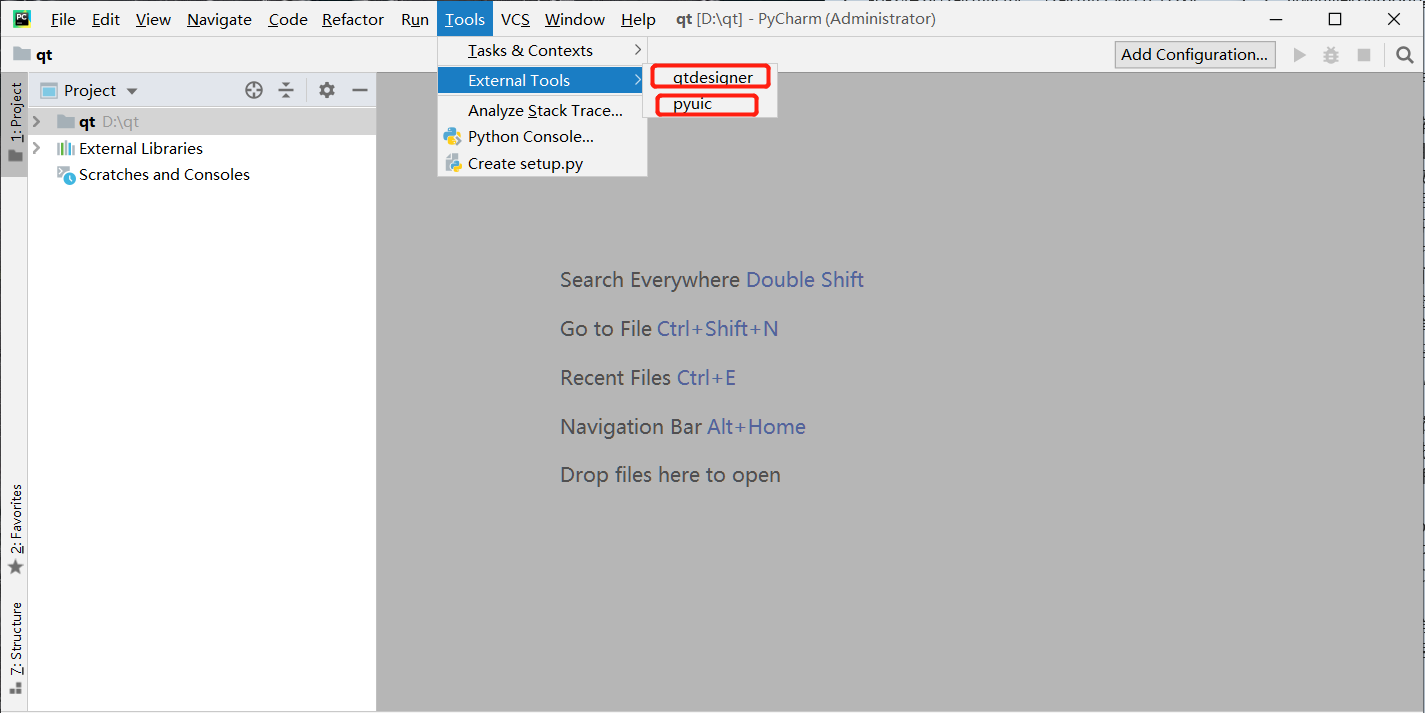
Task: Click the Python Console icon in Tools menu
Action: [452, 136]
